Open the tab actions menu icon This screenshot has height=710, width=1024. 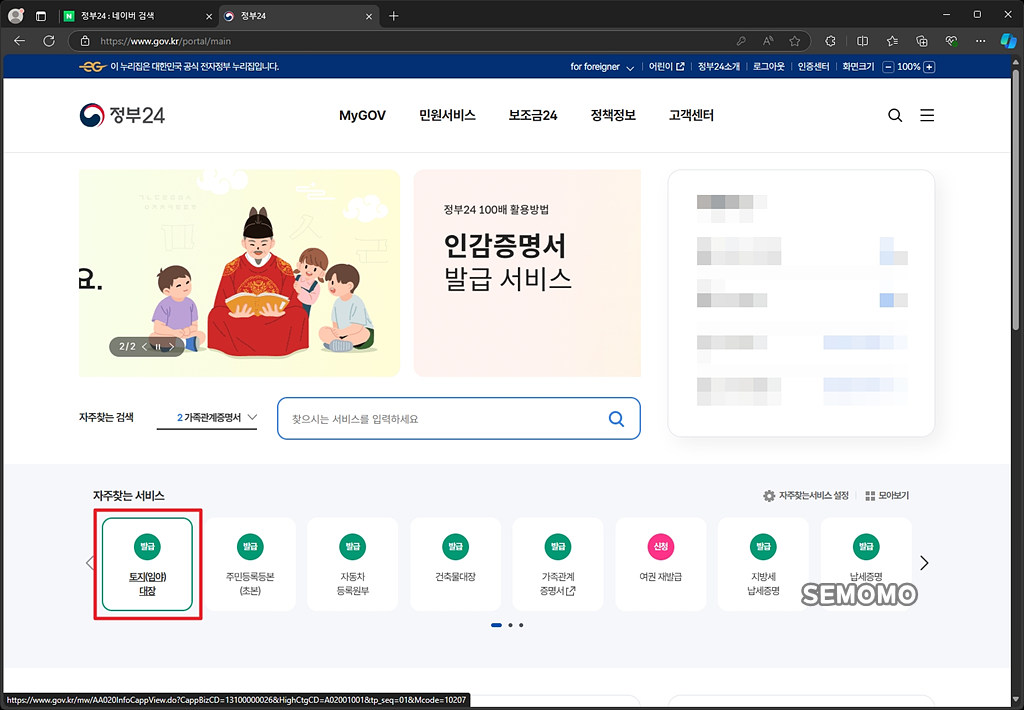[x=40, y=16]
